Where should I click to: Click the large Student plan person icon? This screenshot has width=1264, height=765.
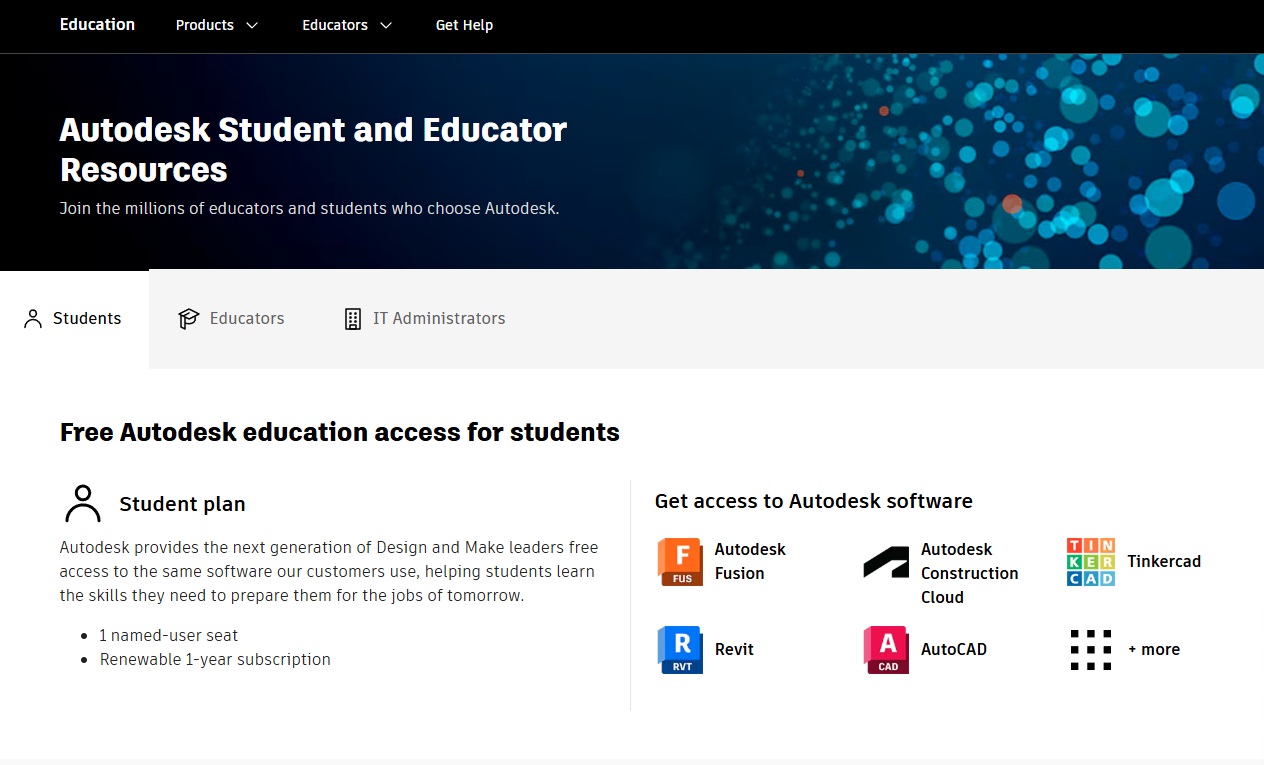[x=83, y=504]
